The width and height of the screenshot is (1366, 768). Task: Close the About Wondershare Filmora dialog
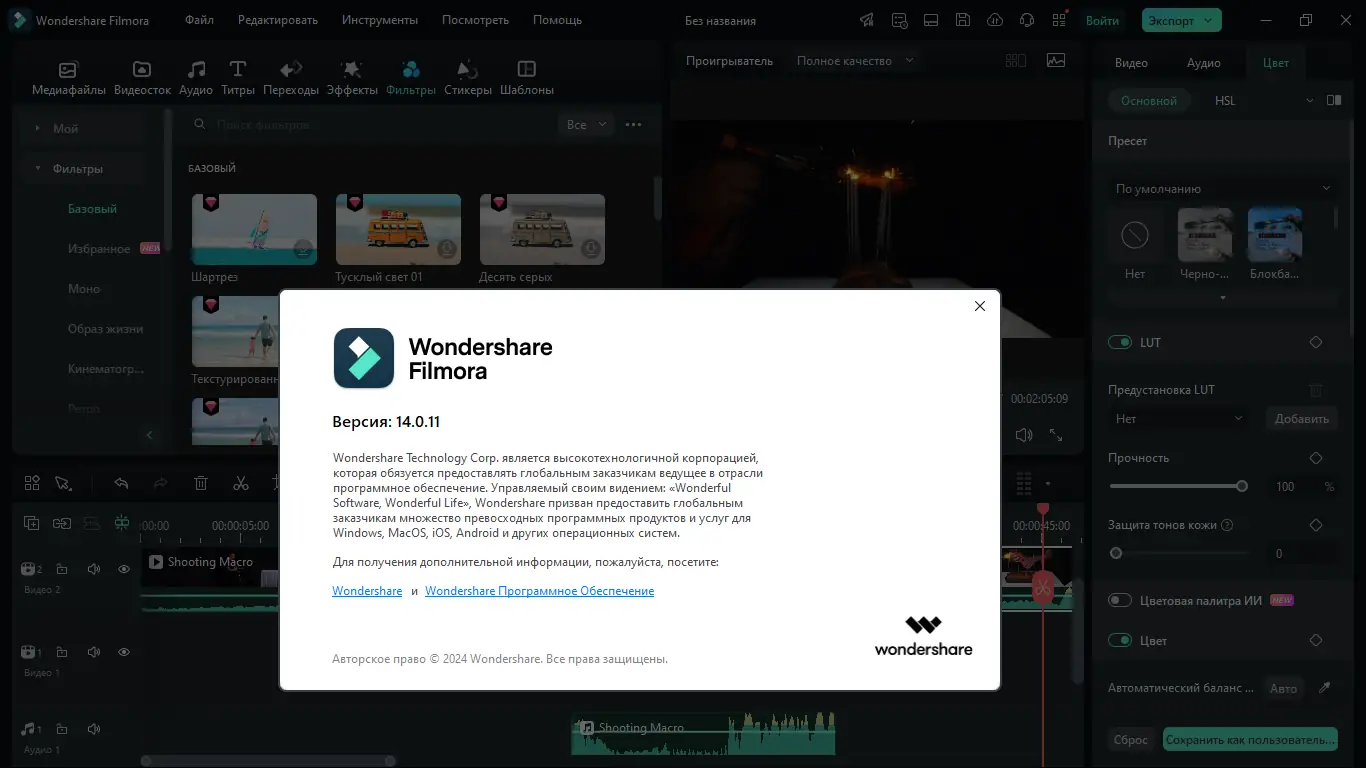980,306
